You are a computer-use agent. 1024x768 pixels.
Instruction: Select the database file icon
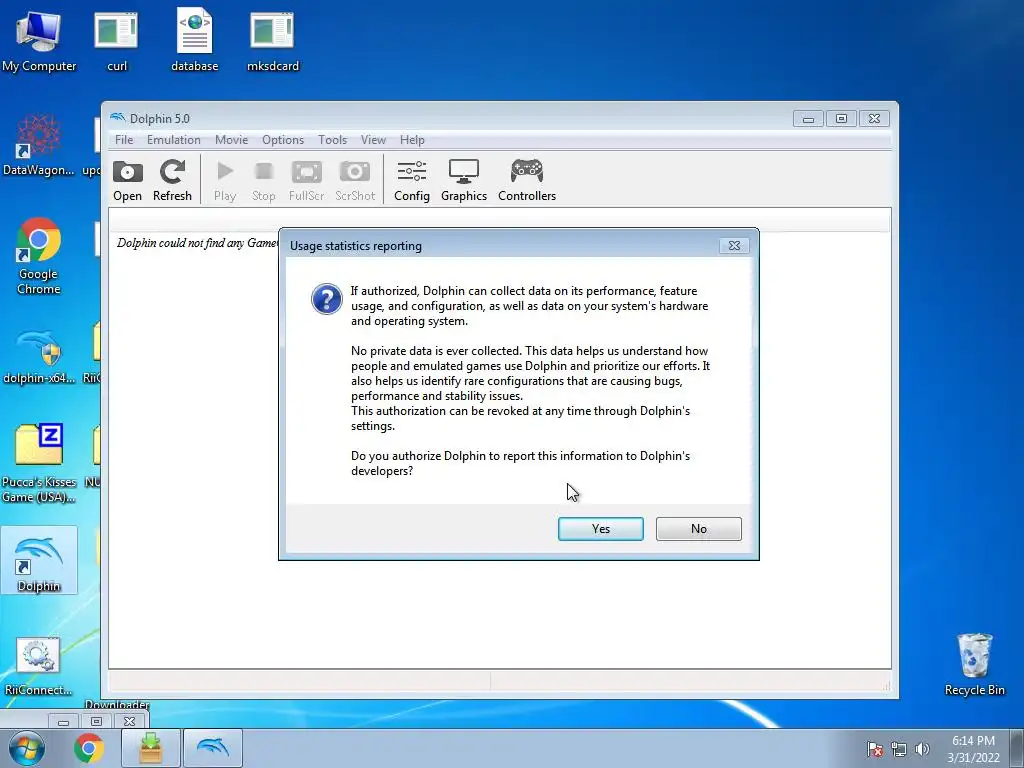pos(195,41)
